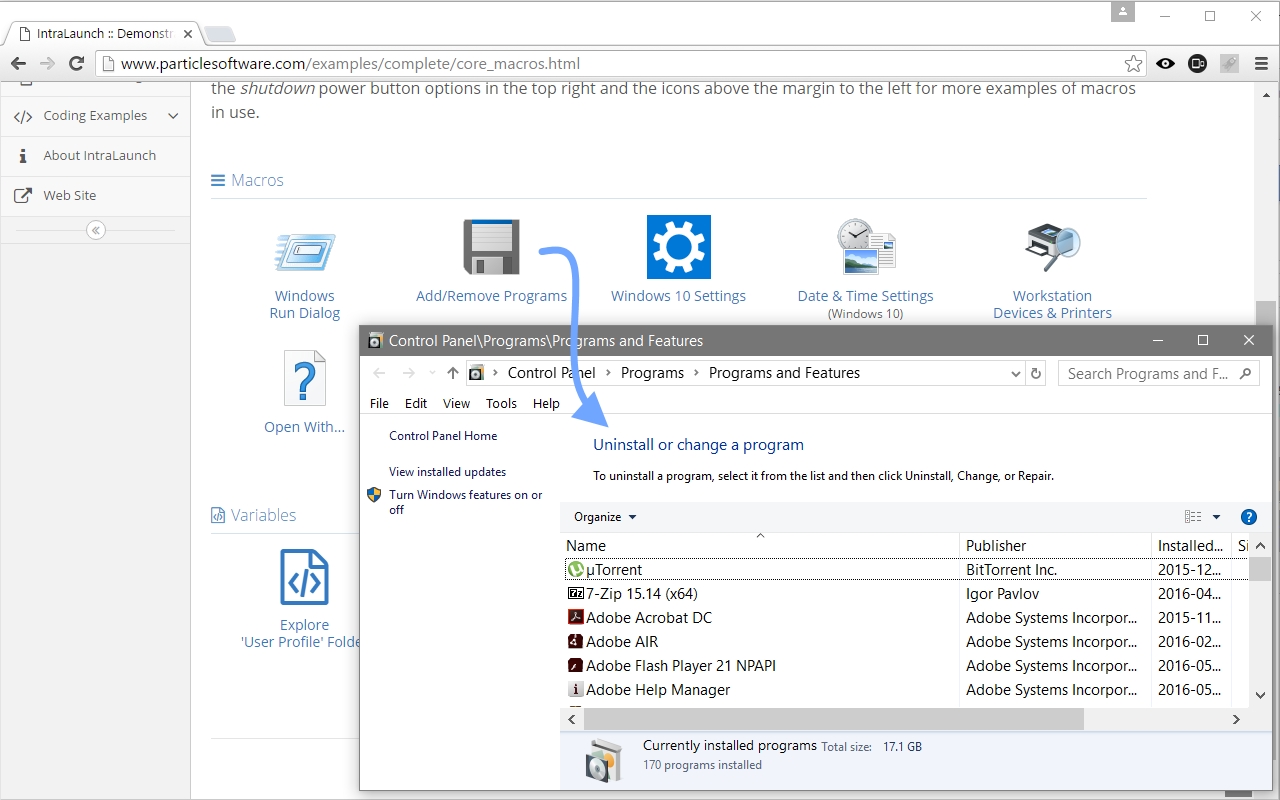Viewport: 1280px width, 800px height.
Task: Open the View menu
Action: pyautogui.click(x=456, y=404)
